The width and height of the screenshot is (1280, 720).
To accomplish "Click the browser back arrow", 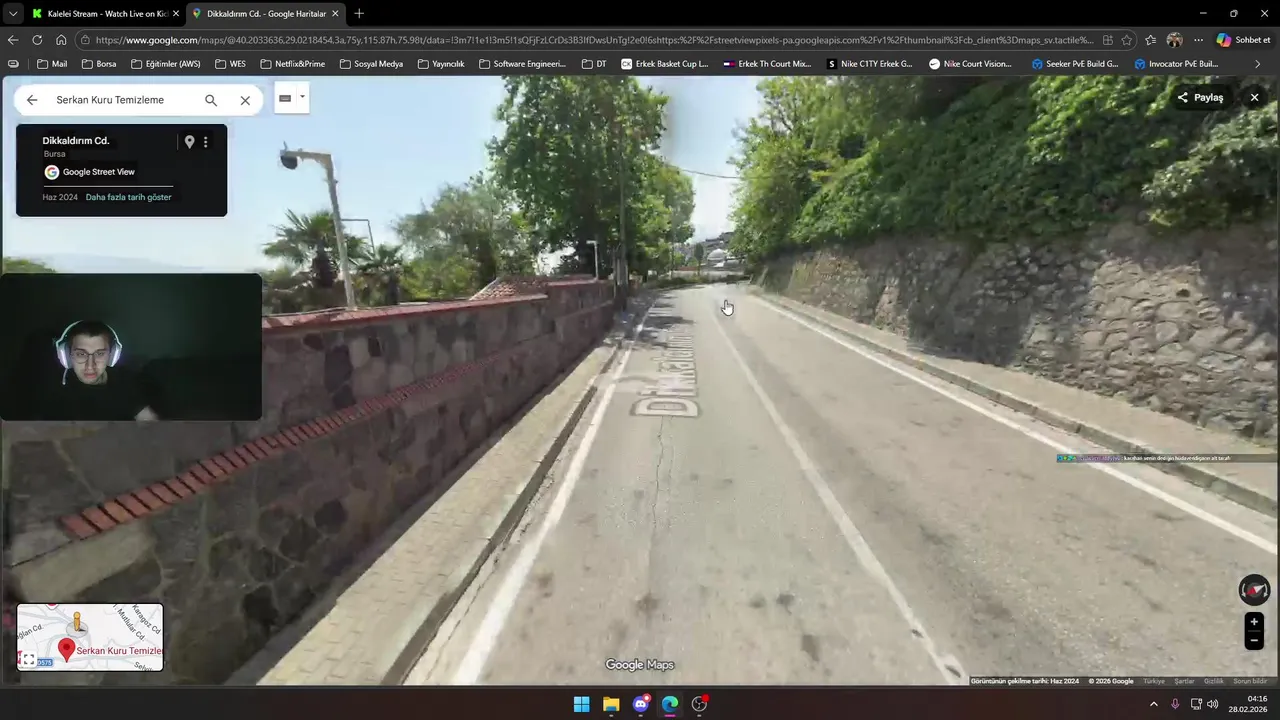I will (x=13, y=40).
